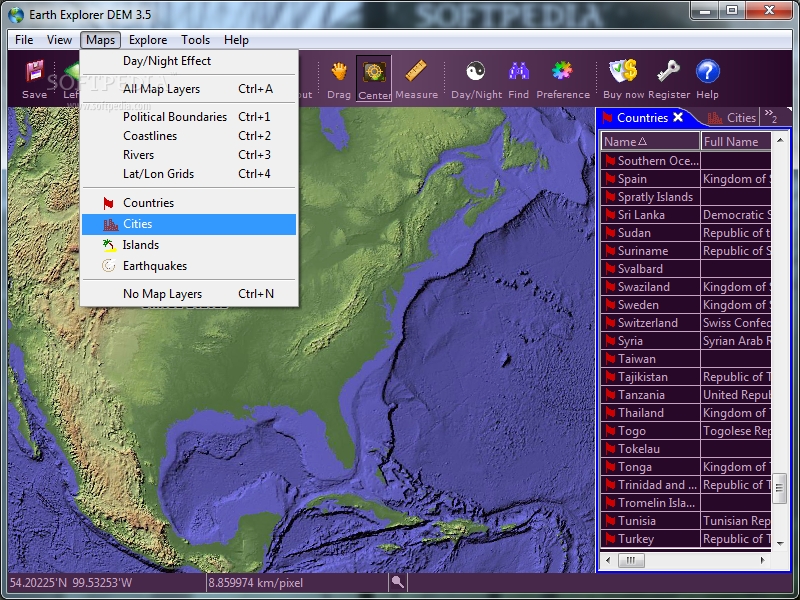Select Tunisia in countries list
The height and width of the screenshot is (600, 800).
[x=686, y=521]
